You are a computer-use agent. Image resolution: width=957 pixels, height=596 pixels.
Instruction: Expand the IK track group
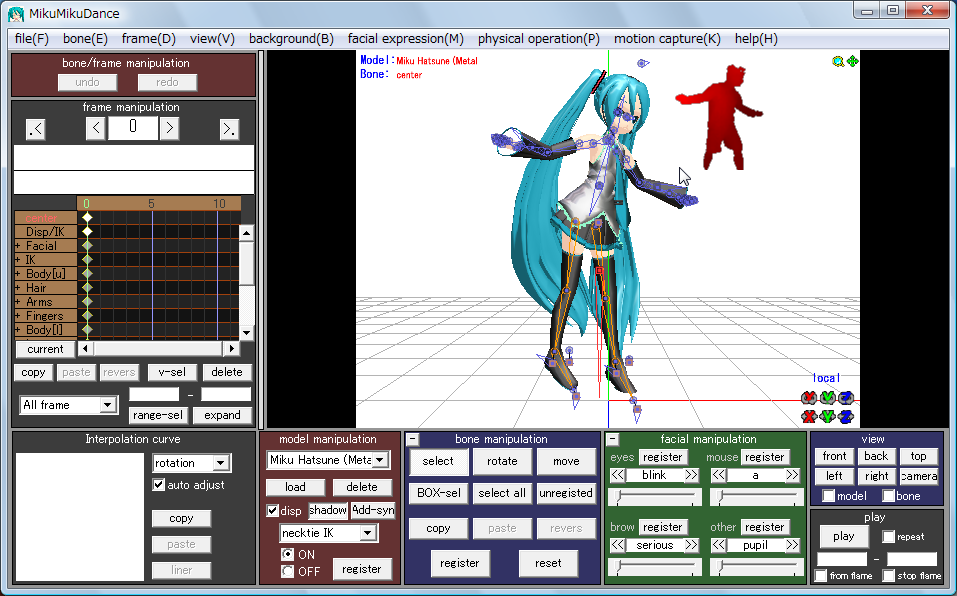18,260
